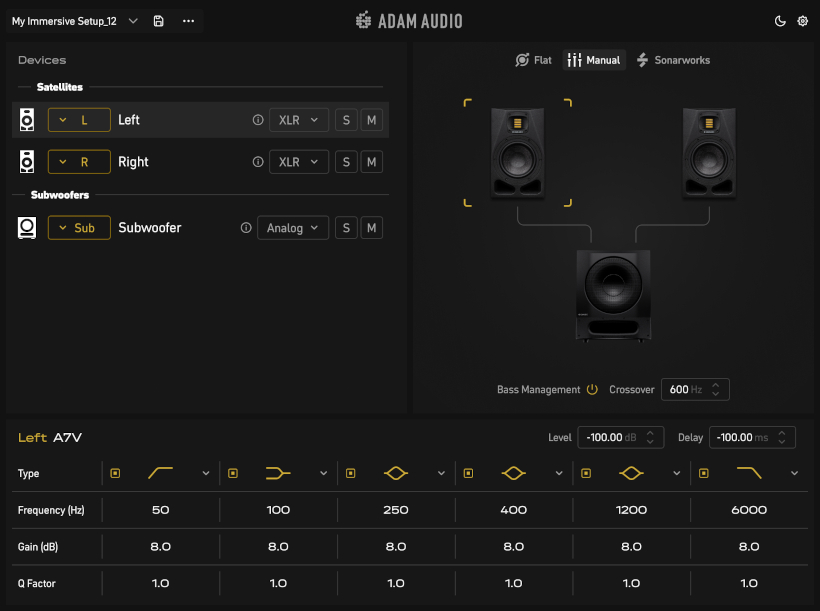The width and height of the screenshot is (820, 611).
Task: Click the Delay stepper arrows
Action: click(782, 437)
